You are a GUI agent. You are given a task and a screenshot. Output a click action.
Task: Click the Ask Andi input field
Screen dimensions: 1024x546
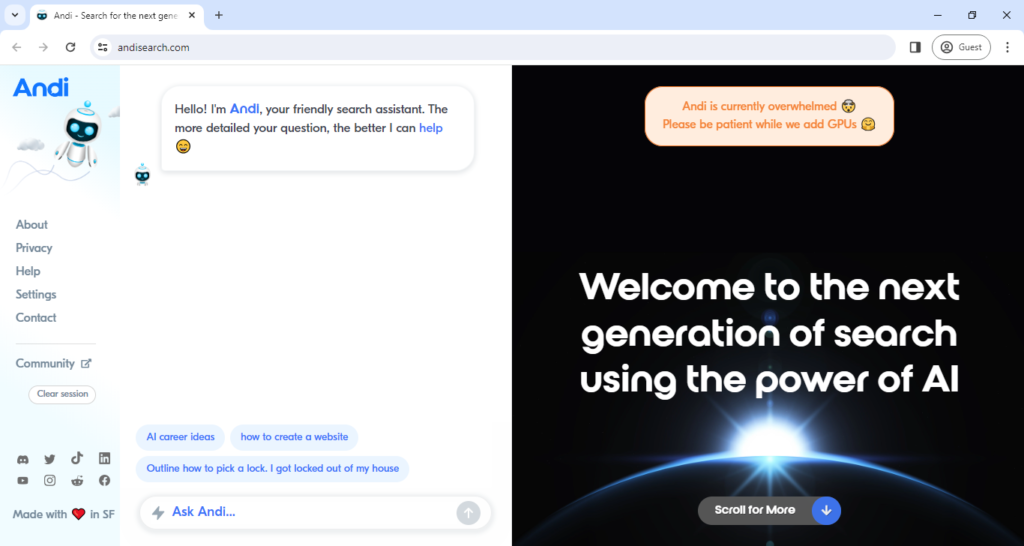[x=300, y=512]
